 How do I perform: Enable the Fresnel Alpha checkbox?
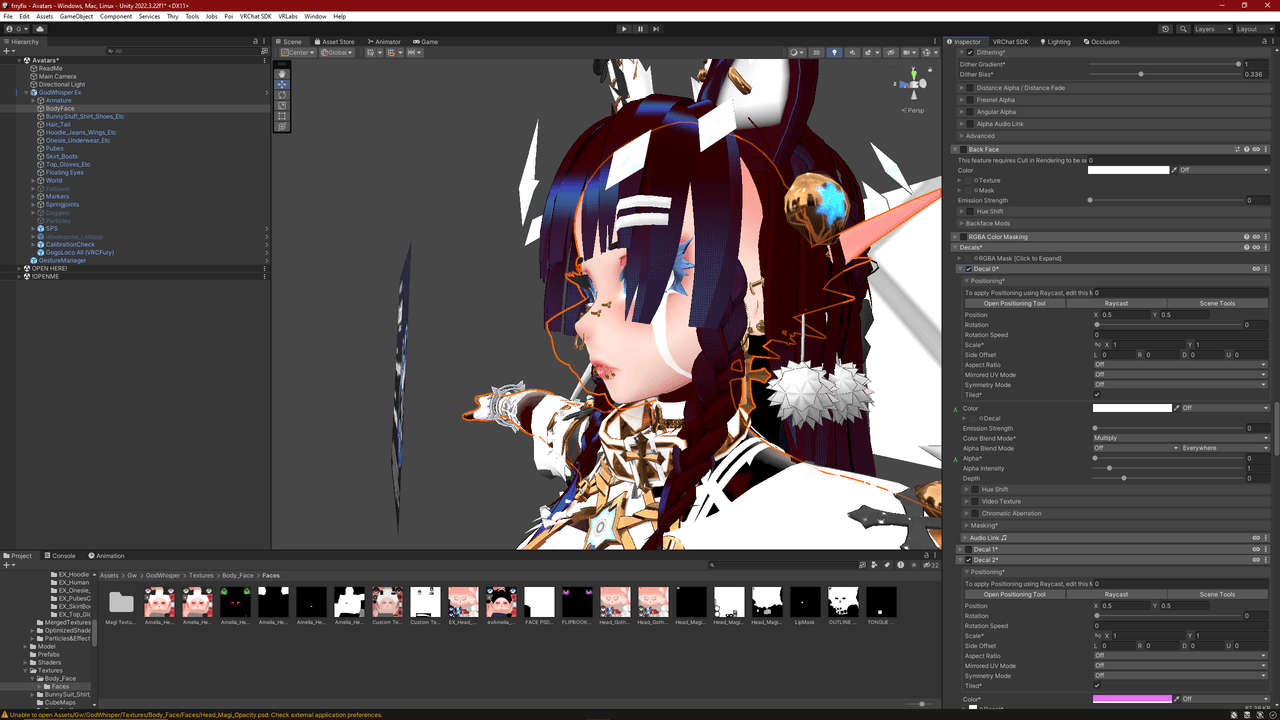point(970,100)
